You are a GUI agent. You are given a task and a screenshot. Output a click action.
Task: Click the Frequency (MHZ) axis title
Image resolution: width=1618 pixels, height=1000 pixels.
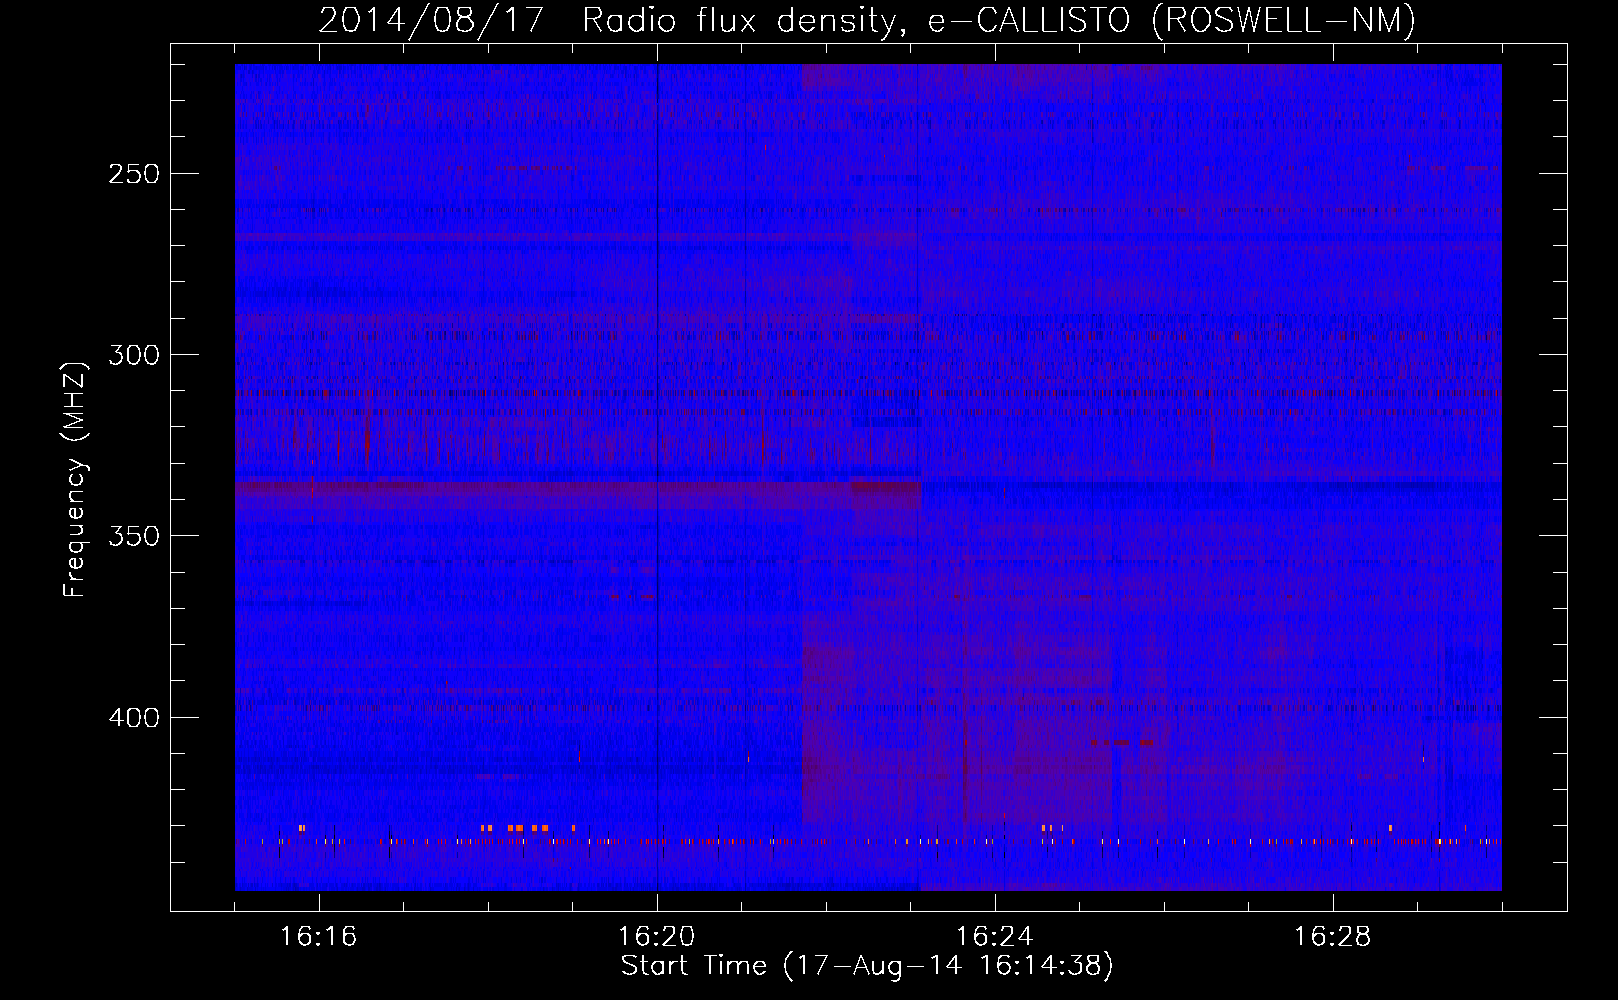click(x=75, y=478)
